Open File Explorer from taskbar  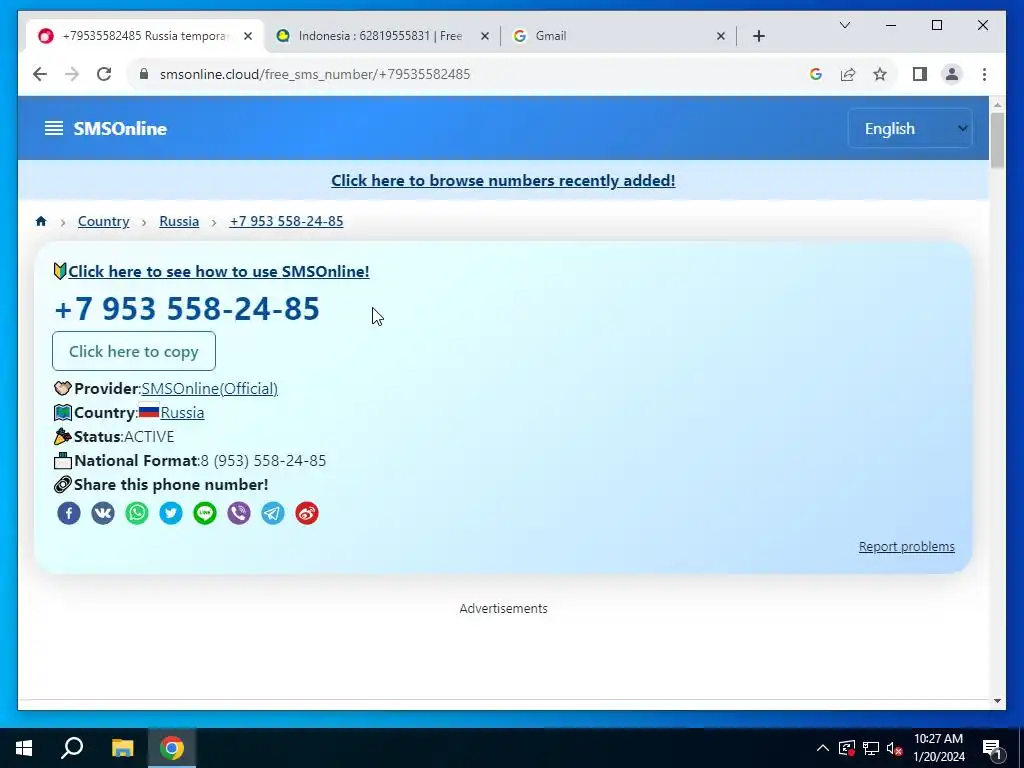(122, 748)
